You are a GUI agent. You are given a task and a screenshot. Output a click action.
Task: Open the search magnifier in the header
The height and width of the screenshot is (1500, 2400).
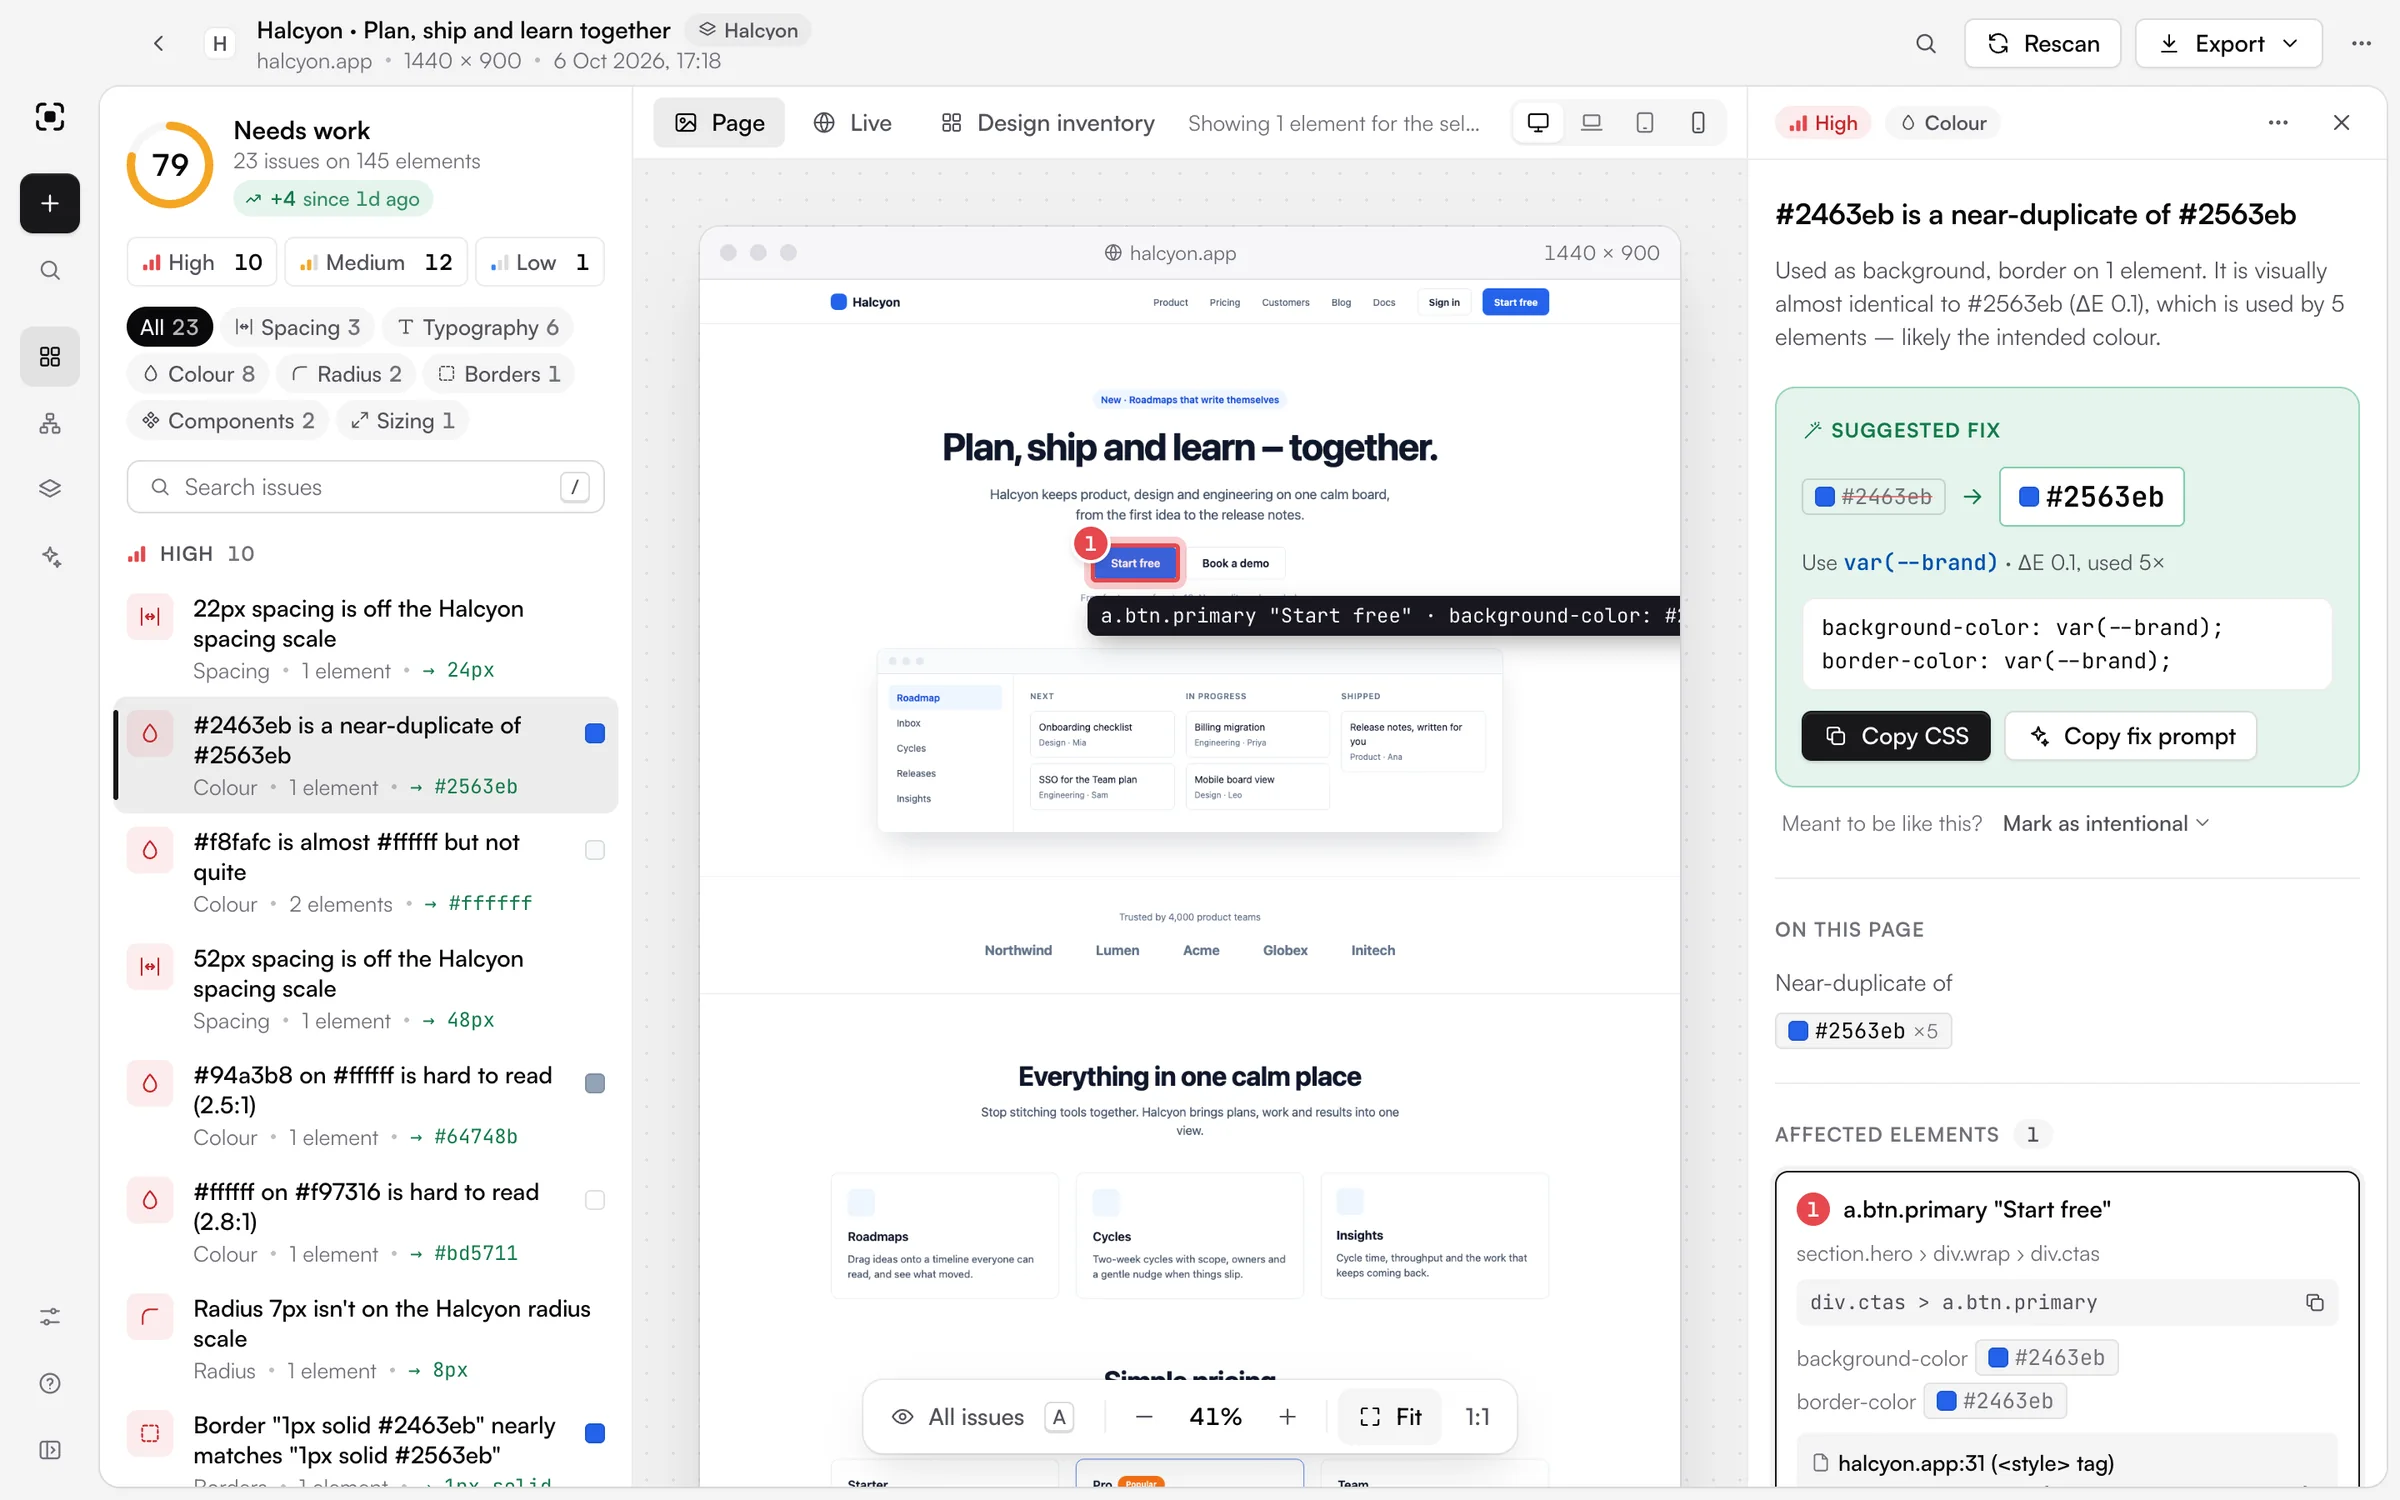tap(1925, 43)
